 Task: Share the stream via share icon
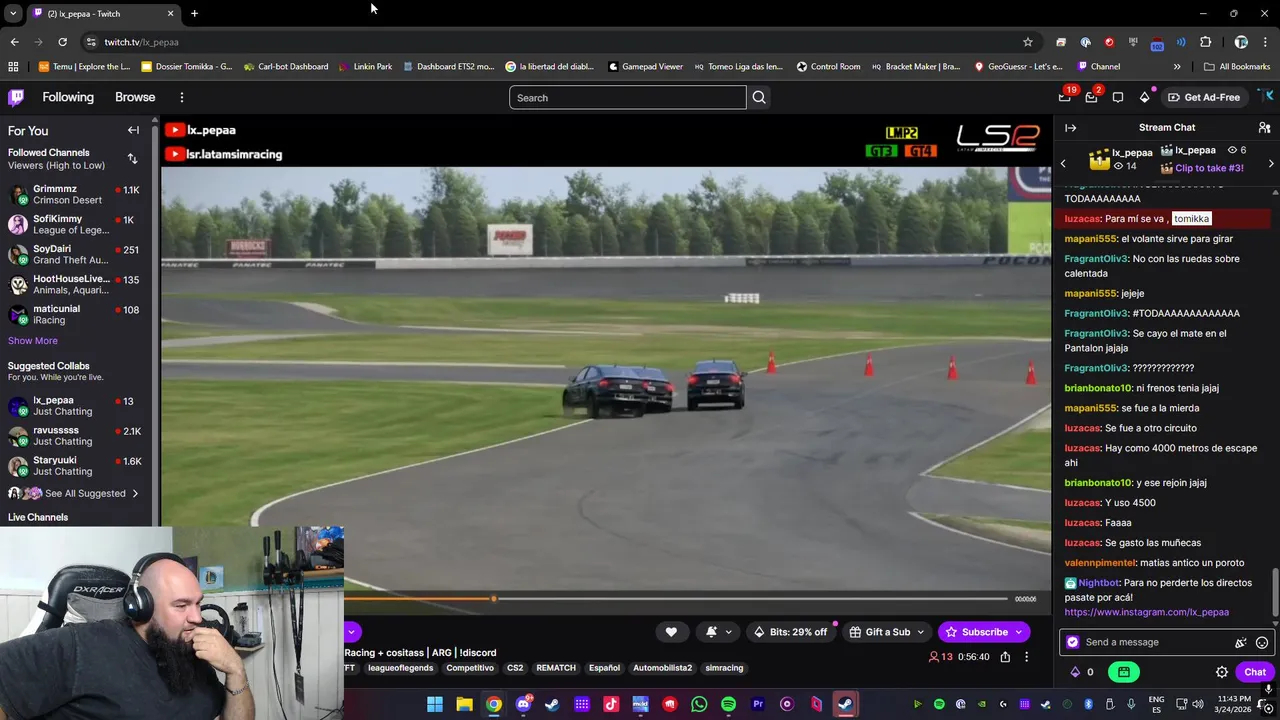[1005, 657]
